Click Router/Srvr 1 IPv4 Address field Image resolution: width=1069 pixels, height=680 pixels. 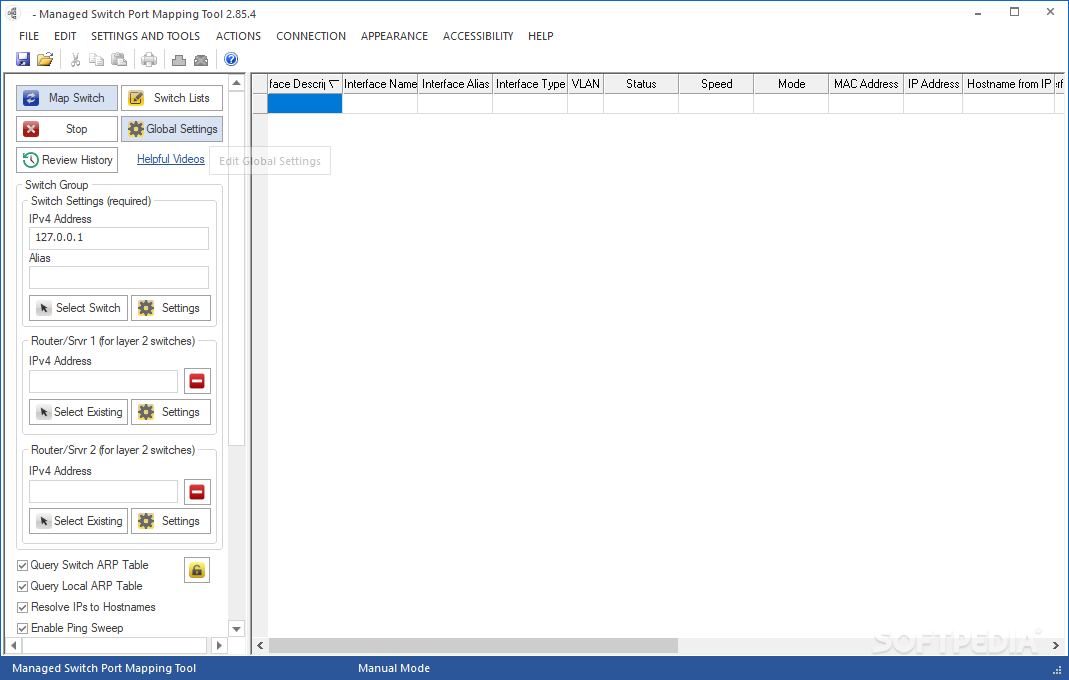103,381
